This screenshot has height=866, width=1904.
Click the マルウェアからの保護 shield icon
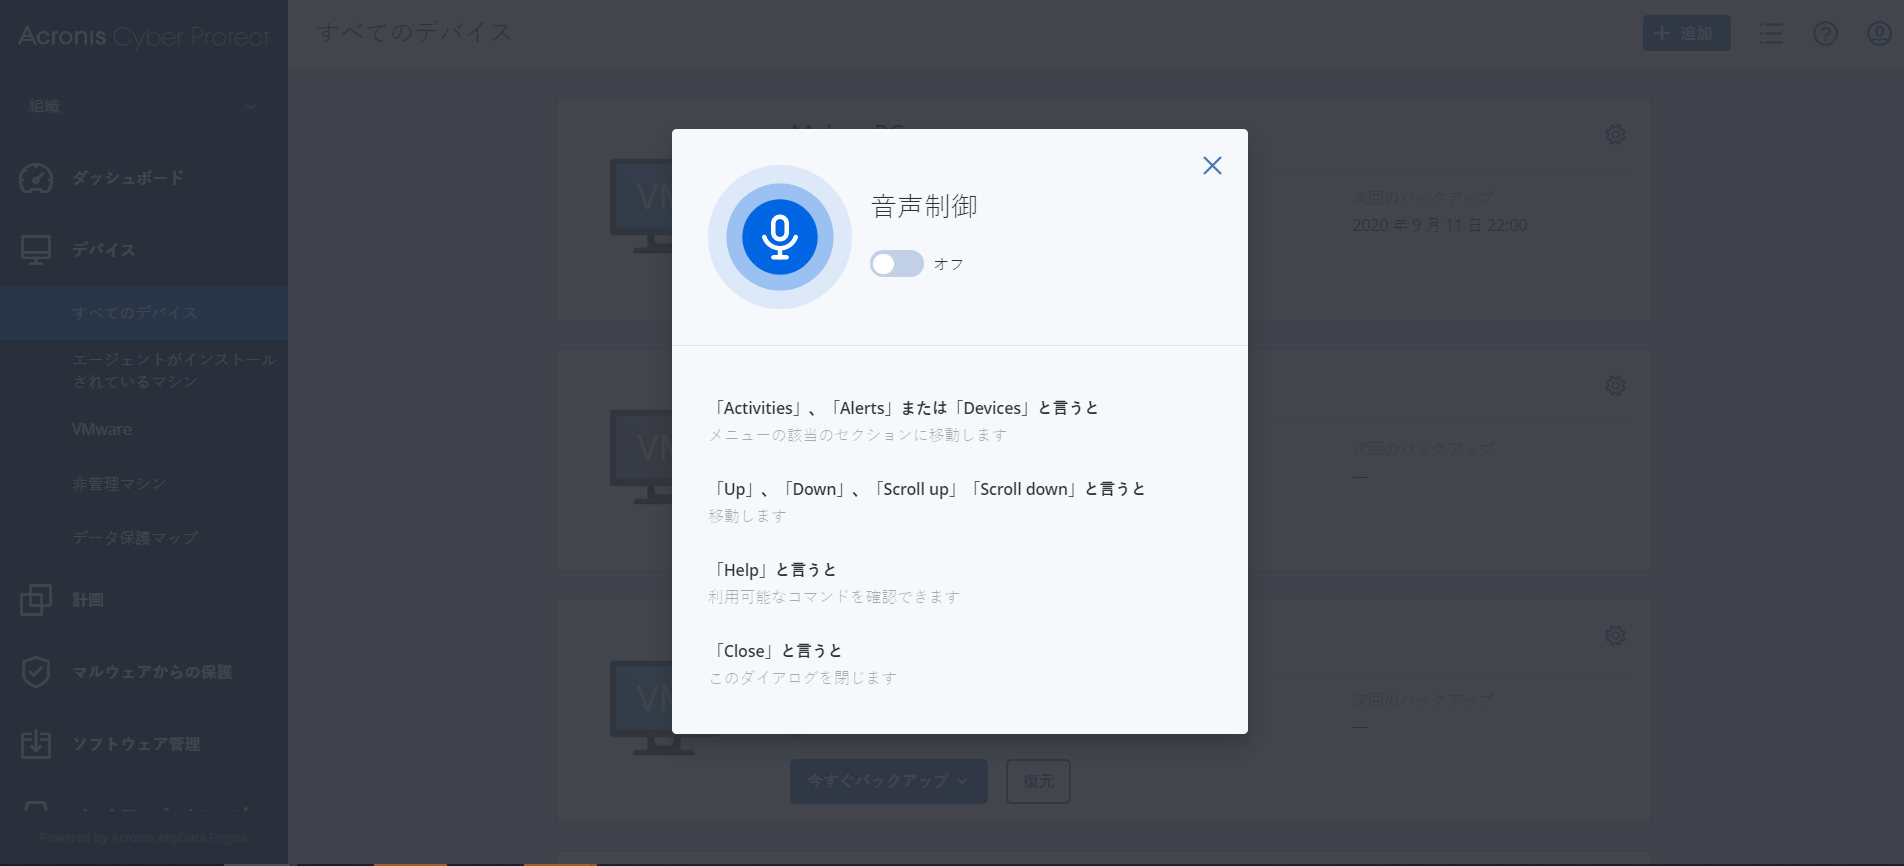tap(36, 672)
